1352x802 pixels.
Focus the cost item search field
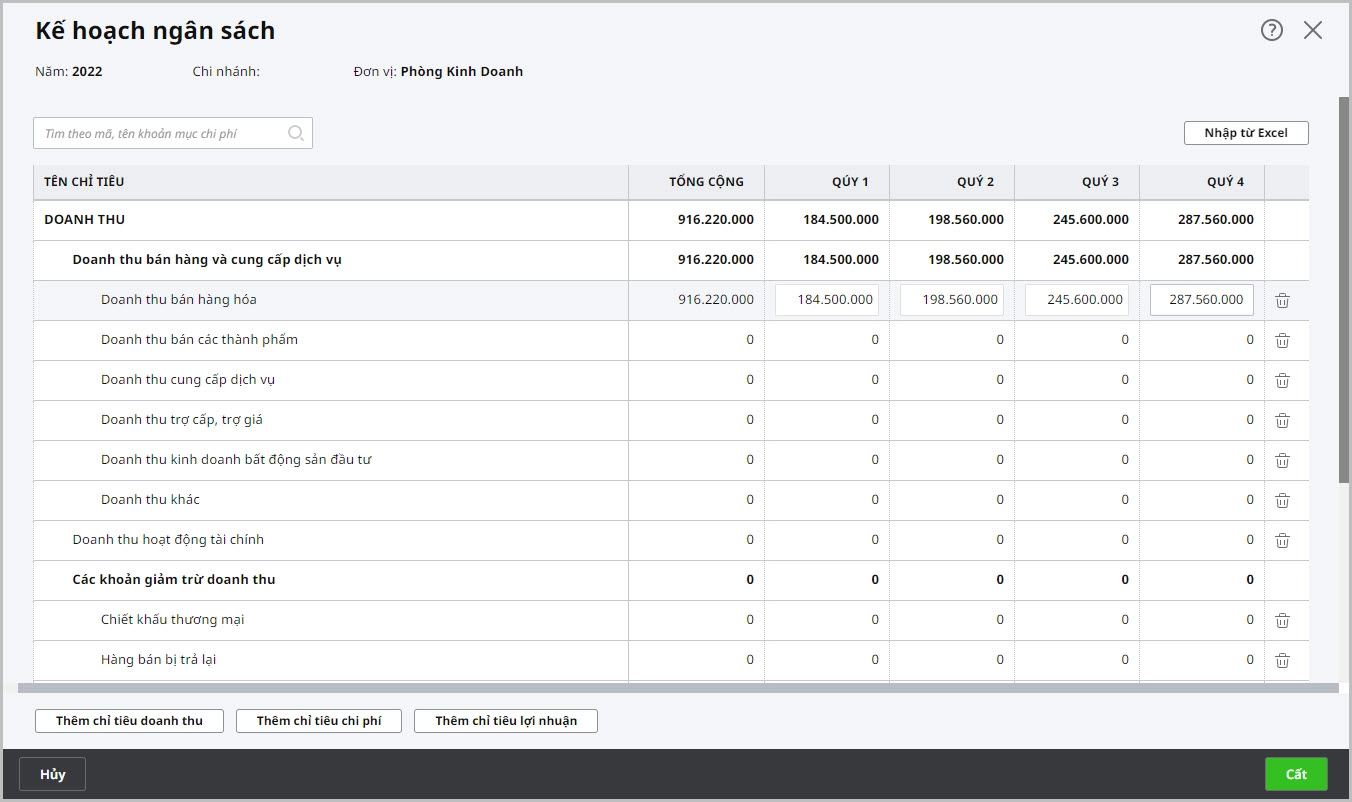pos(173,133)
